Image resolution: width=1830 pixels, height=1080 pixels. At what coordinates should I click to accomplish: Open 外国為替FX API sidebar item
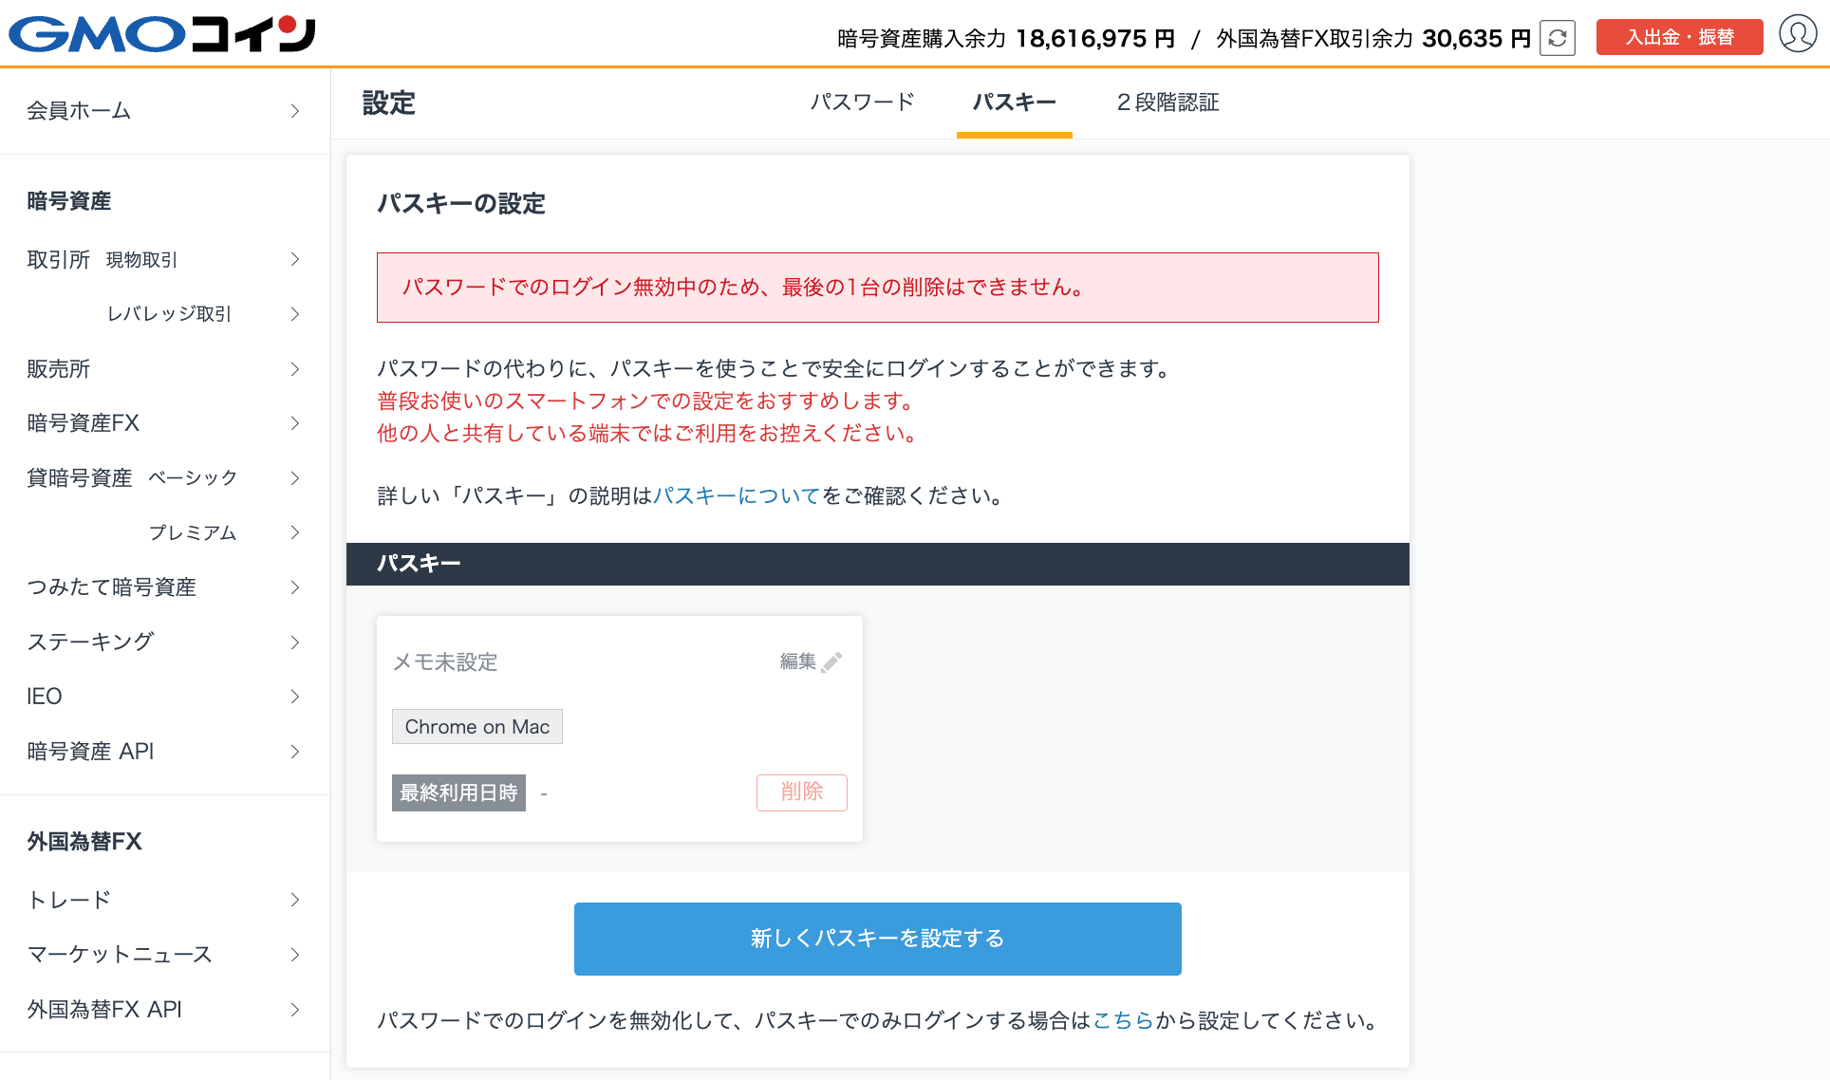[164, 1009]
